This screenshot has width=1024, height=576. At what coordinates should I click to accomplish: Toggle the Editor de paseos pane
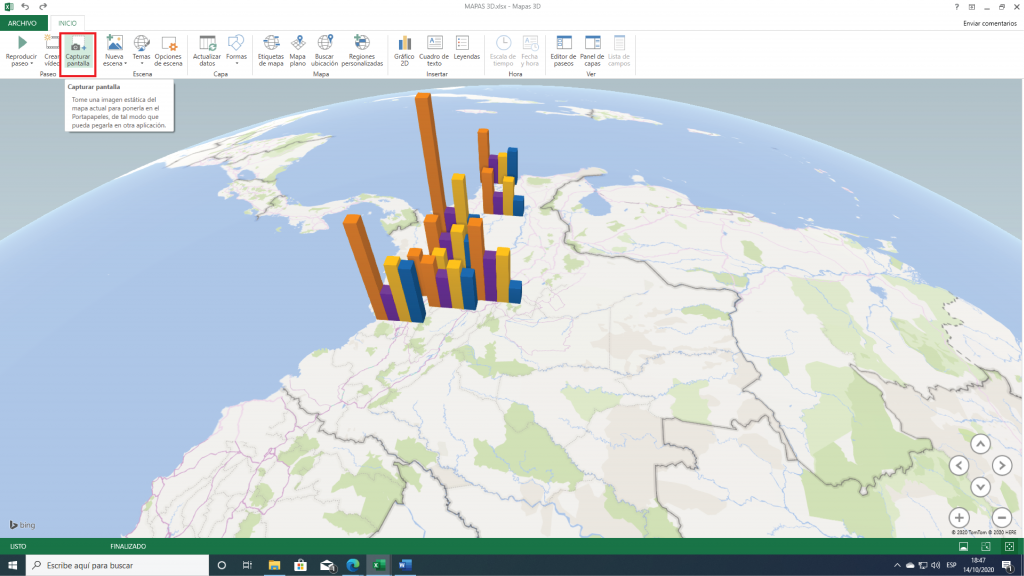[x=564, y=51]
